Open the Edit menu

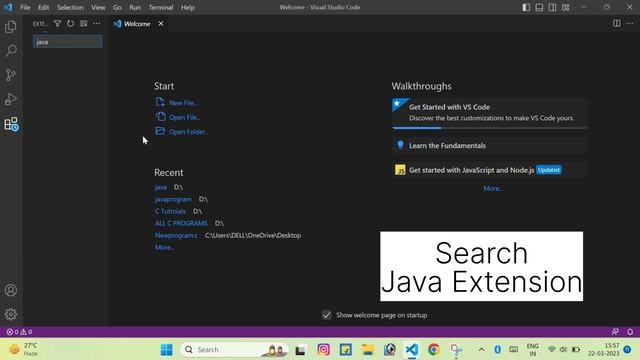[x=43, y=7]
